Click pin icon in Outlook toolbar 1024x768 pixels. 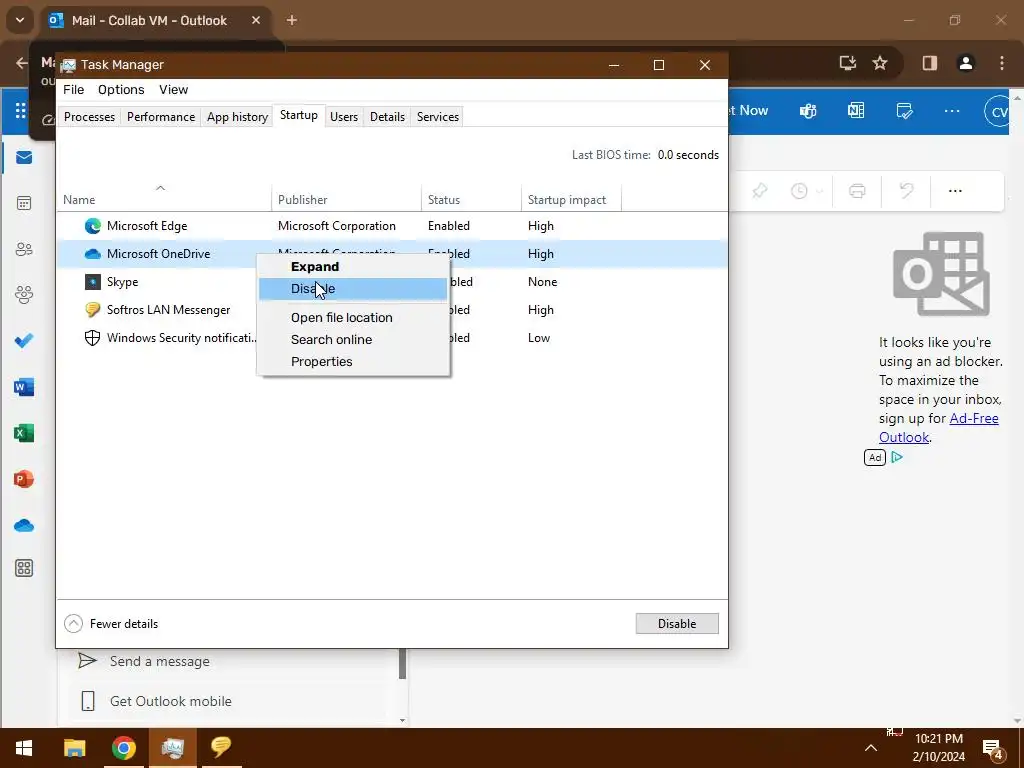tap(760, 191)
